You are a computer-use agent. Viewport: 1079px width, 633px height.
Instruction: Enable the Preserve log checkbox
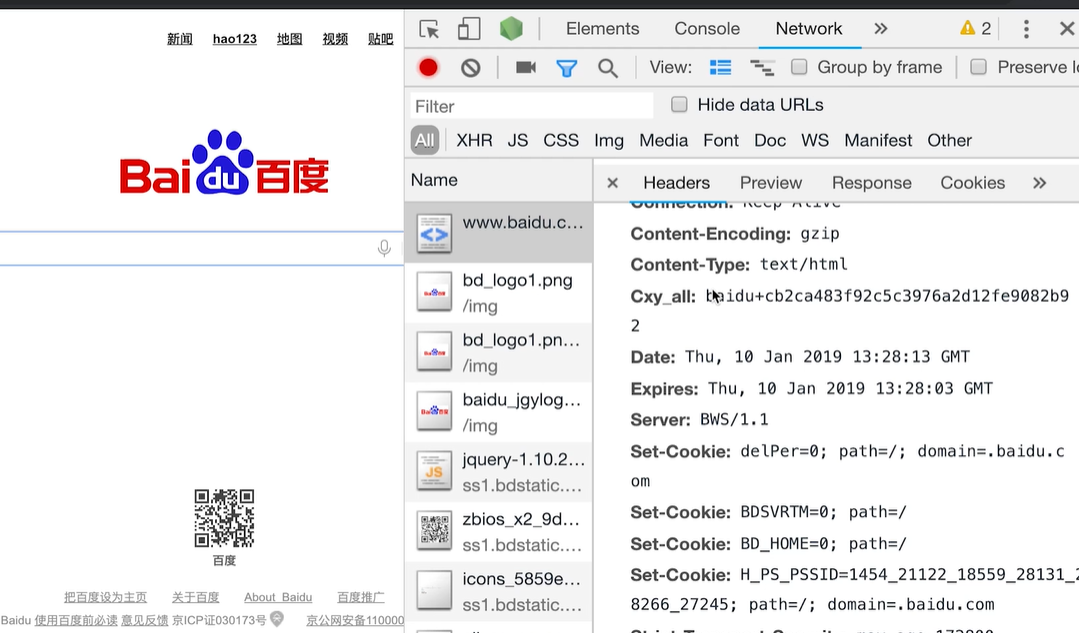coord(978,67)
